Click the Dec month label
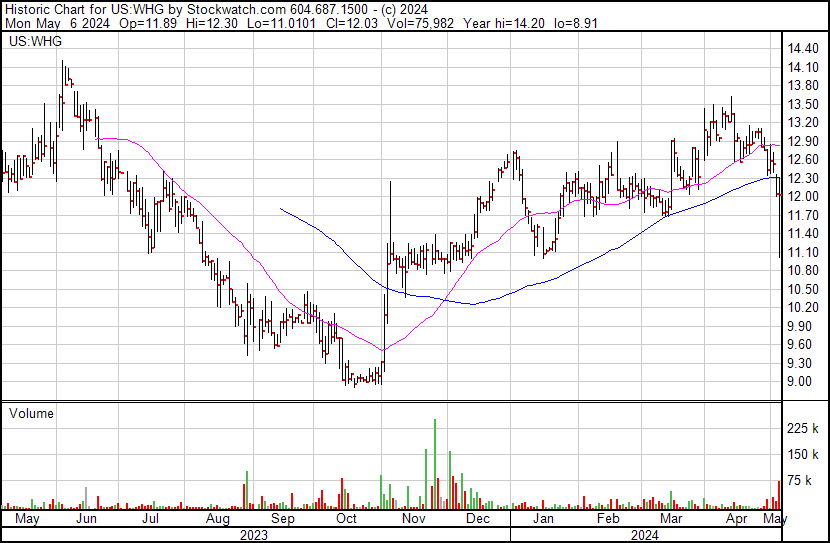Image resolution: width=830 pixels, height=543 pixels. coord(478,519)
